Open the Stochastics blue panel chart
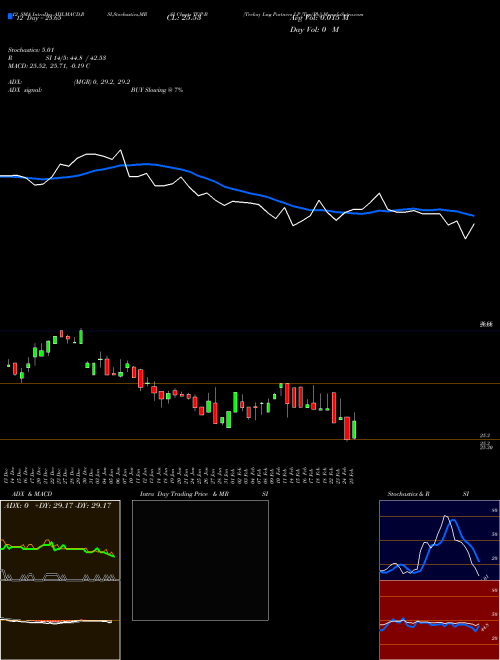 [x=439, y=540]
